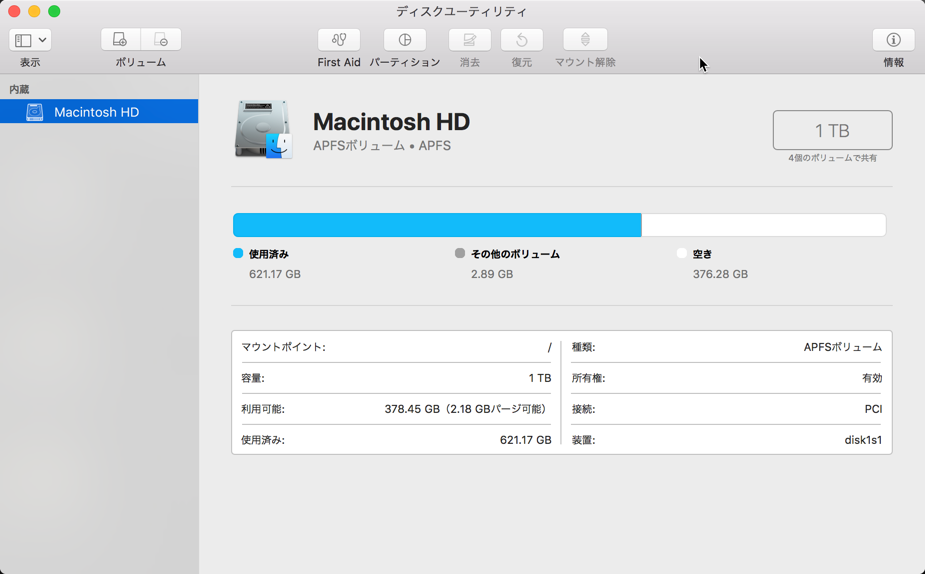Click the APFSボリューム • APFS subtitle
925x574 pixels.
point(382,146)
